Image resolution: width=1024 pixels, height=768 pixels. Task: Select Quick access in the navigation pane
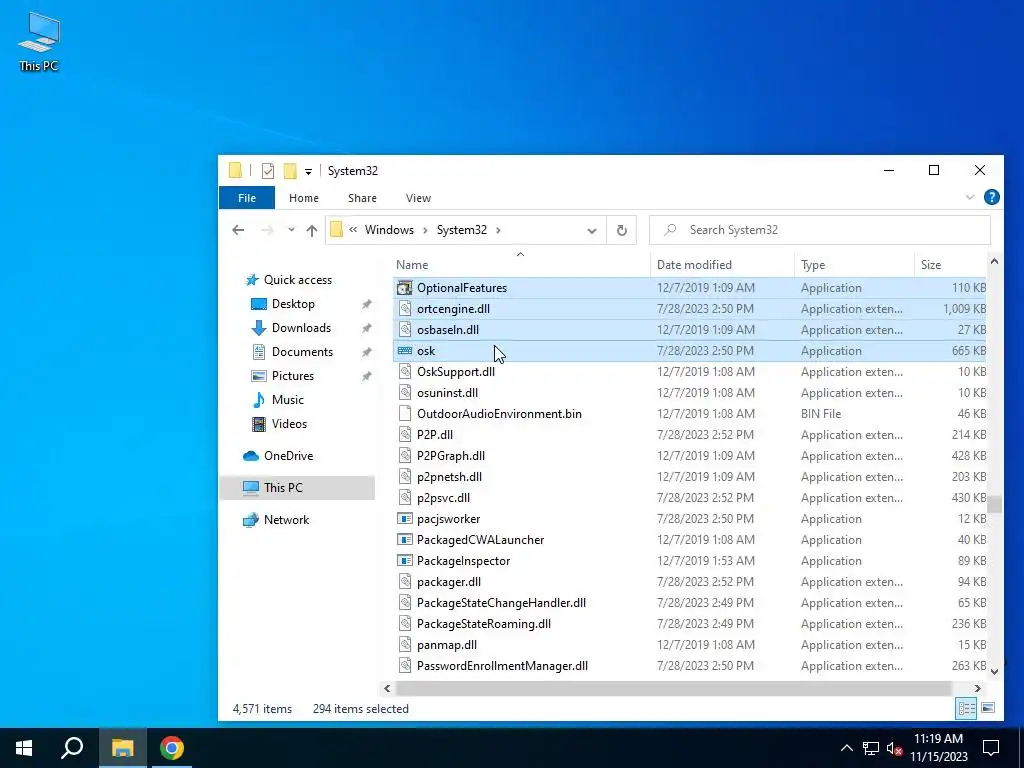(298, 280)
